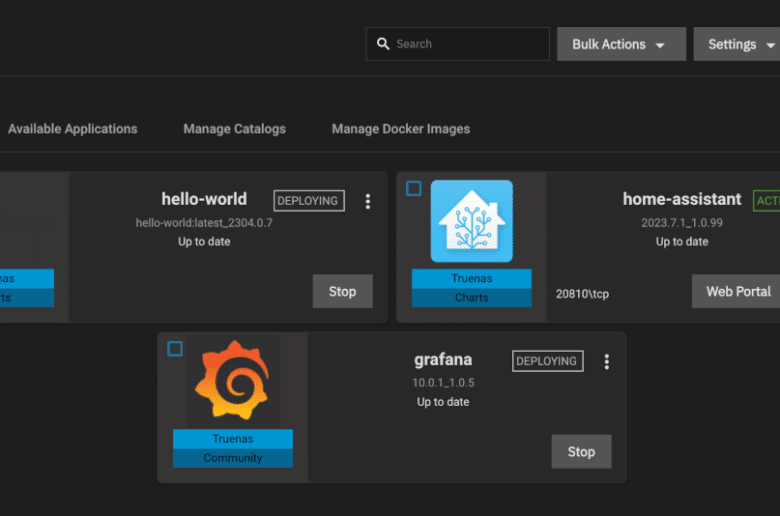
Task: Click grafana DEPLOYING status badge
Action: click(547, 361)
